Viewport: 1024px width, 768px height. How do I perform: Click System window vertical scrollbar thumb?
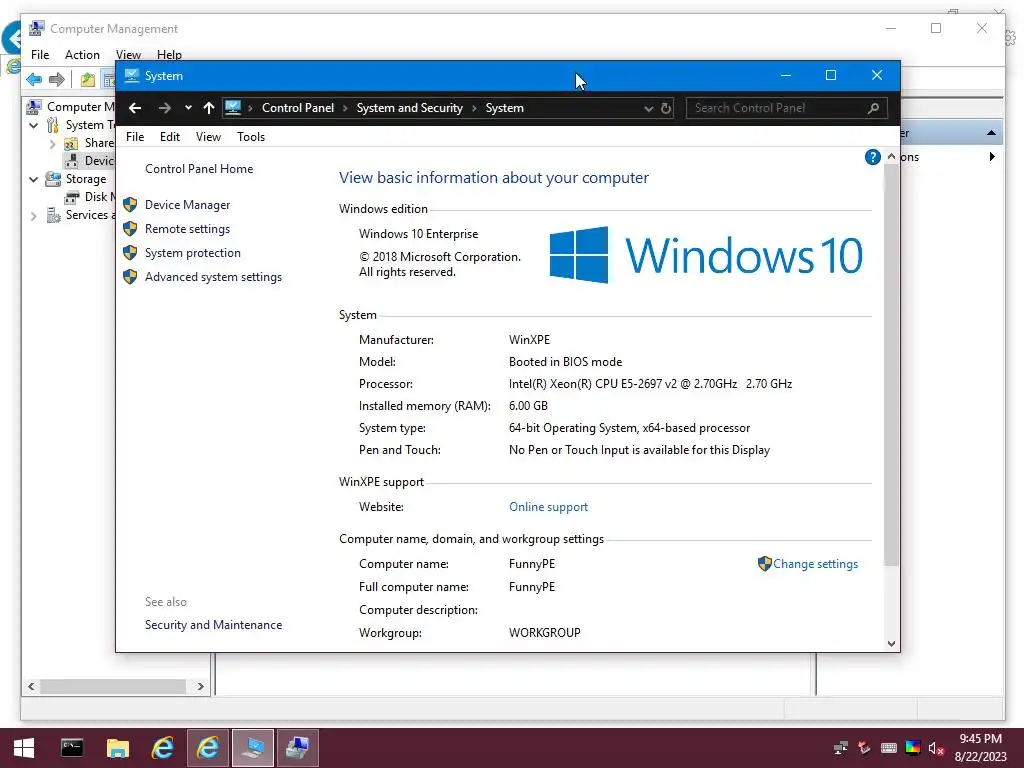(x=891, y=364)
